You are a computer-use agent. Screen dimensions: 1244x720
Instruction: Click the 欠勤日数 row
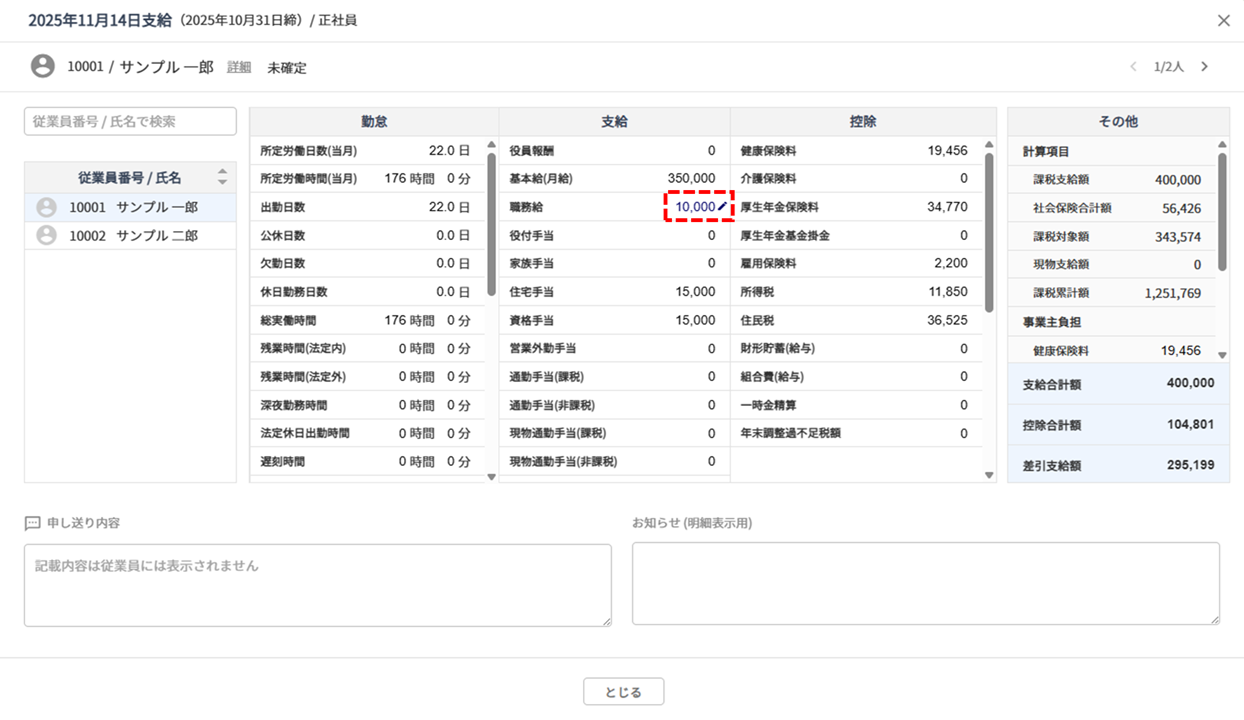point(367,263)
